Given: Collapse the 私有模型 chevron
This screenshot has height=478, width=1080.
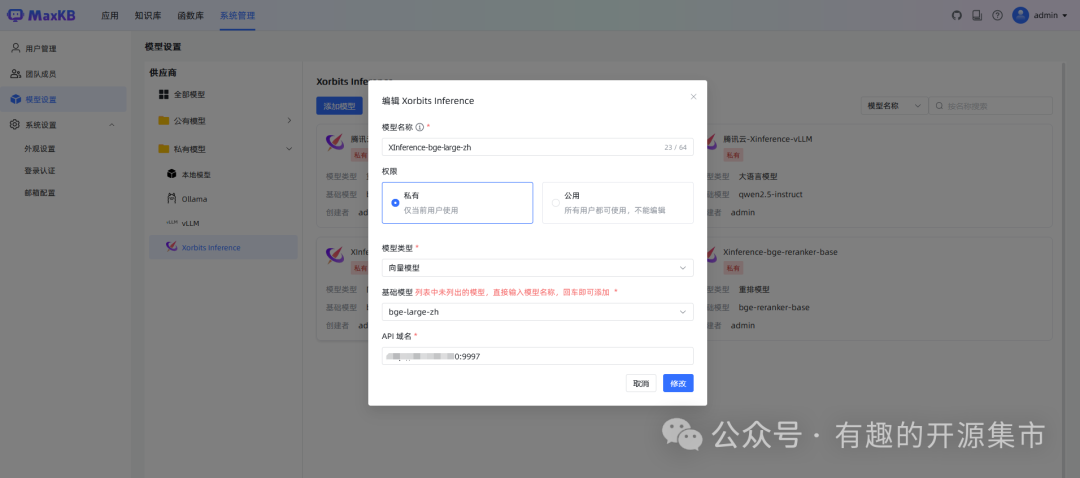Looking at the screenshot, I should pyautogui.click(x=289, y=149).
